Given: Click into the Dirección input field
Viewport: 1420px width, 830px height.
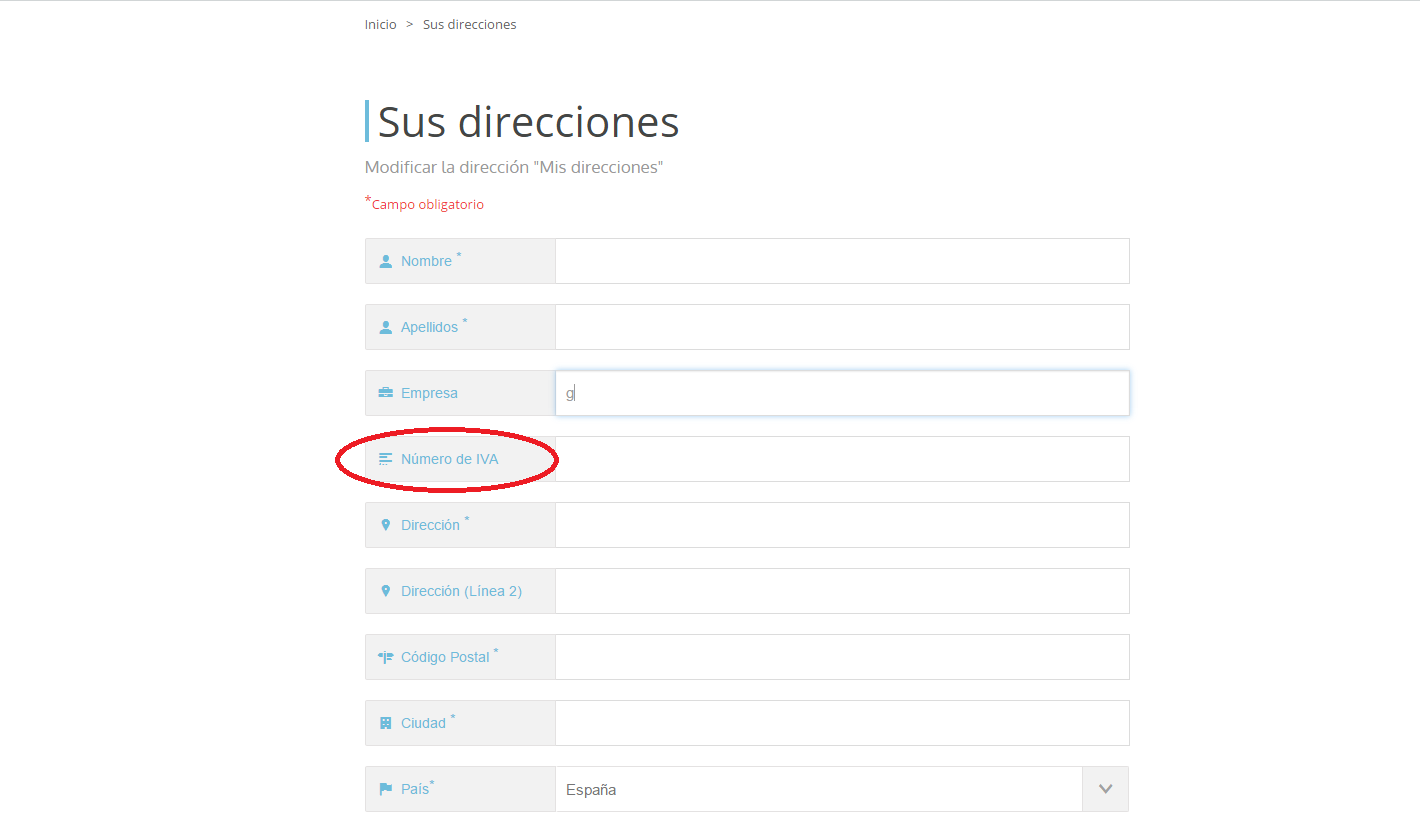Looking at the screenshot, I should 842,525.
